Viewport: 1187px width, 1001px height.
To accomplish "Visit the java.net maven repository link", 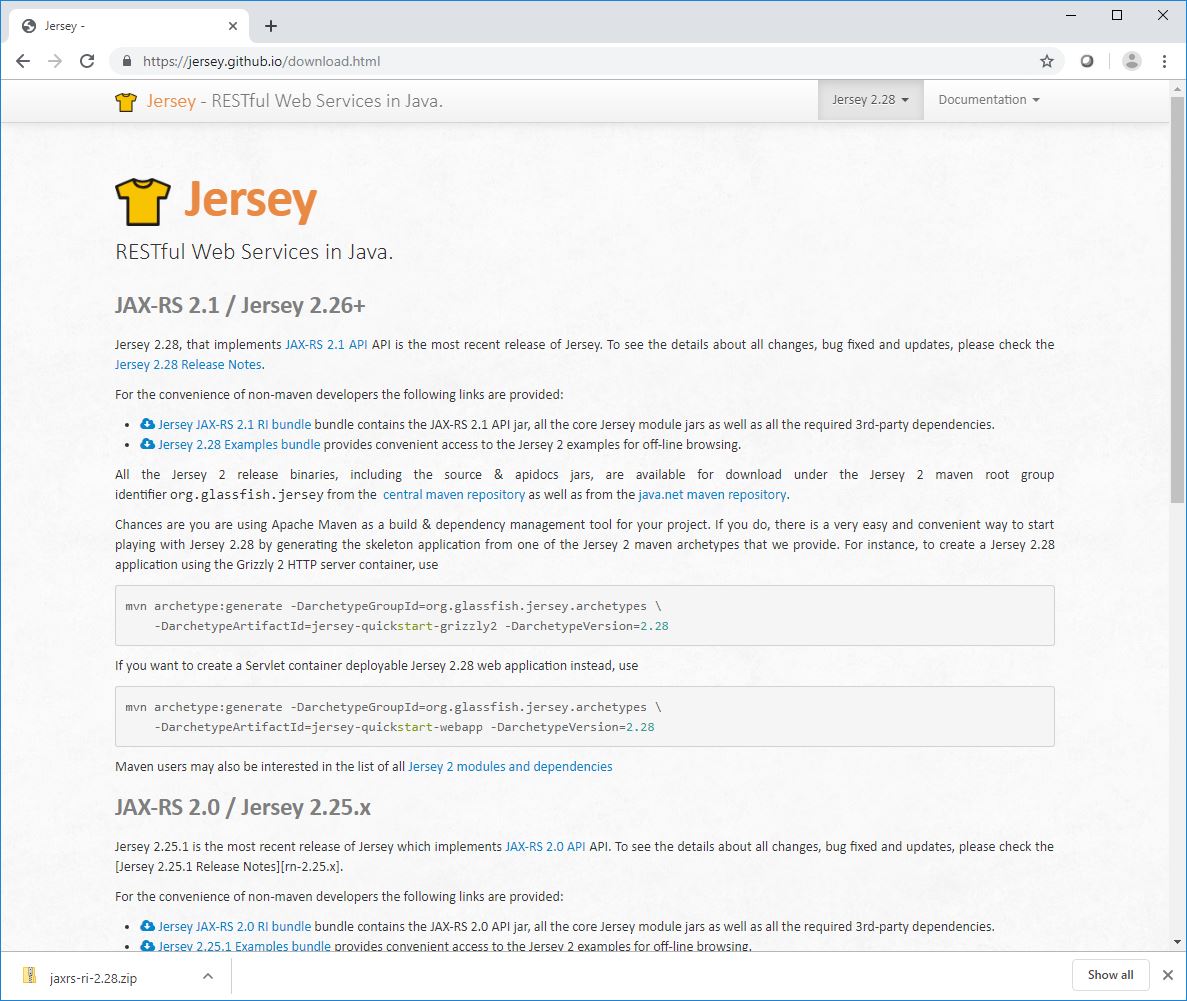I will pyautogui.click(x=712, y=494).
